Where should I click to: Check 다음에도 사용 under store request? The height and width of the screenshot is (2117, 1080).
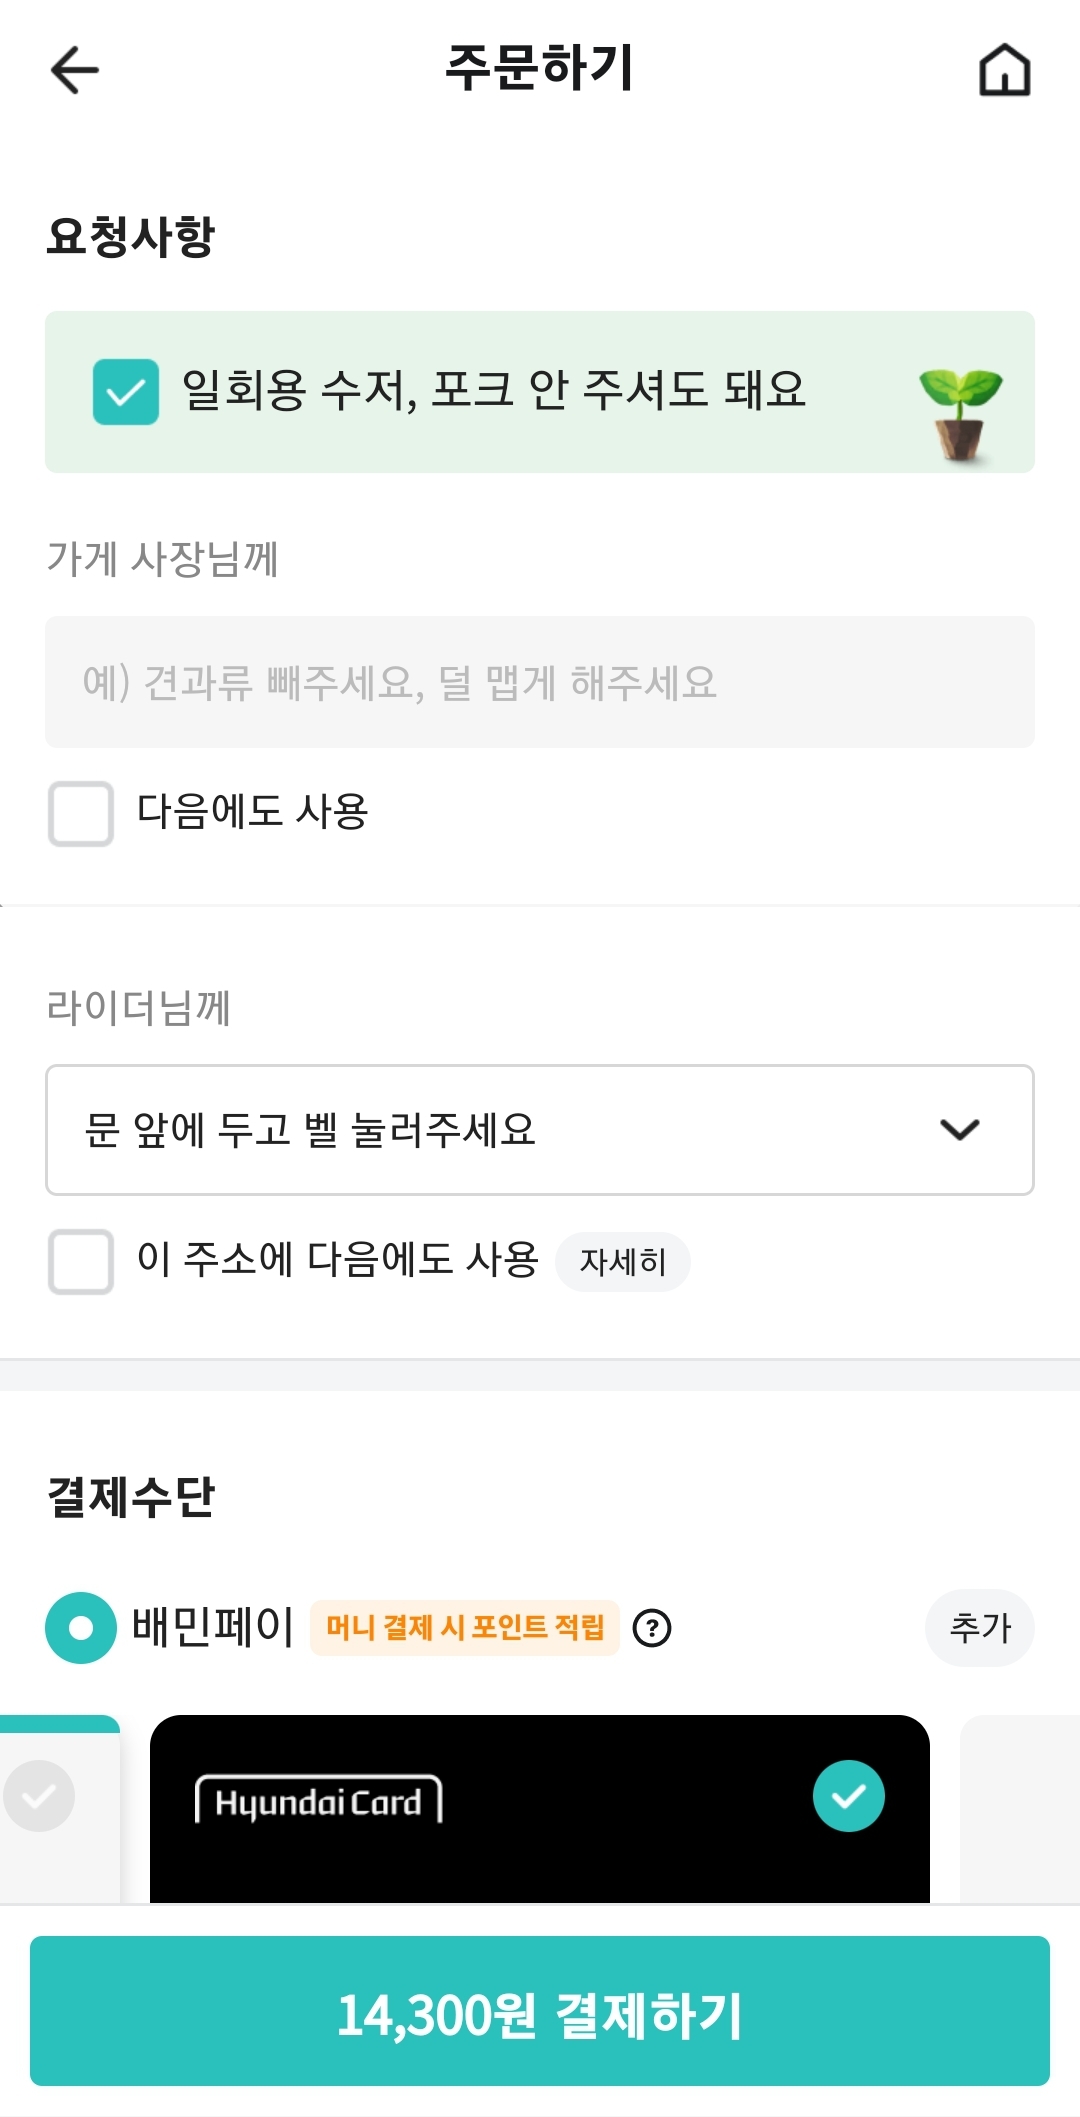point(81,814)
